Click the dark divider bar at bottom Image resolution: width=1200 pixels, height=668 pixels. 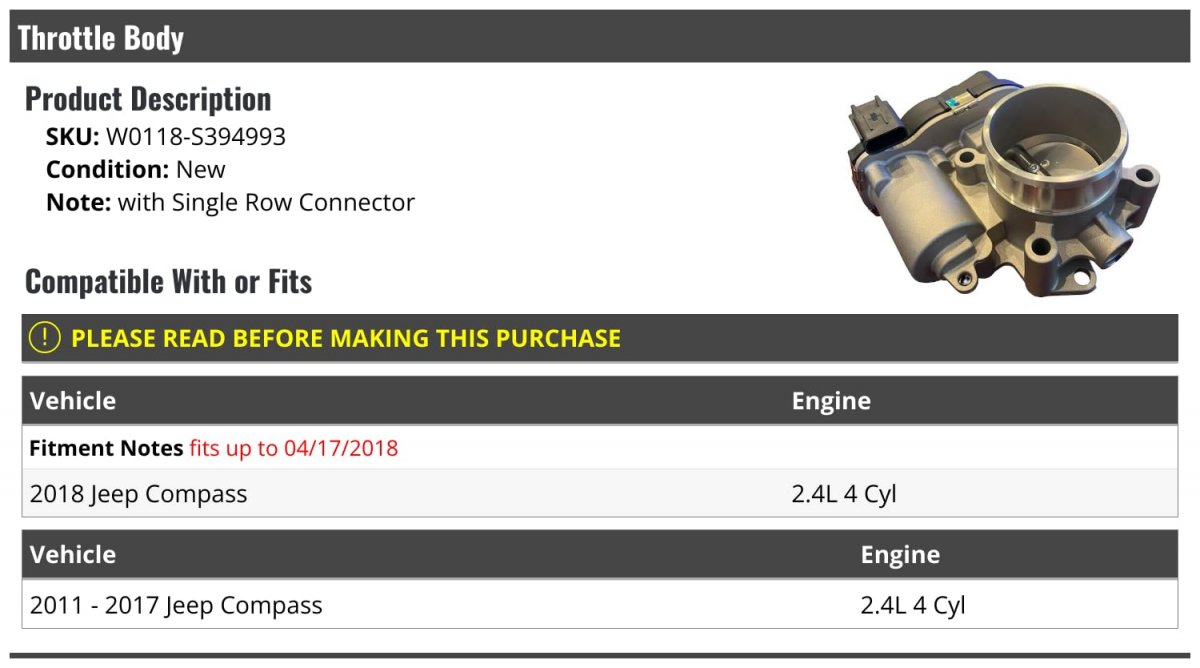tap(600, 656)
